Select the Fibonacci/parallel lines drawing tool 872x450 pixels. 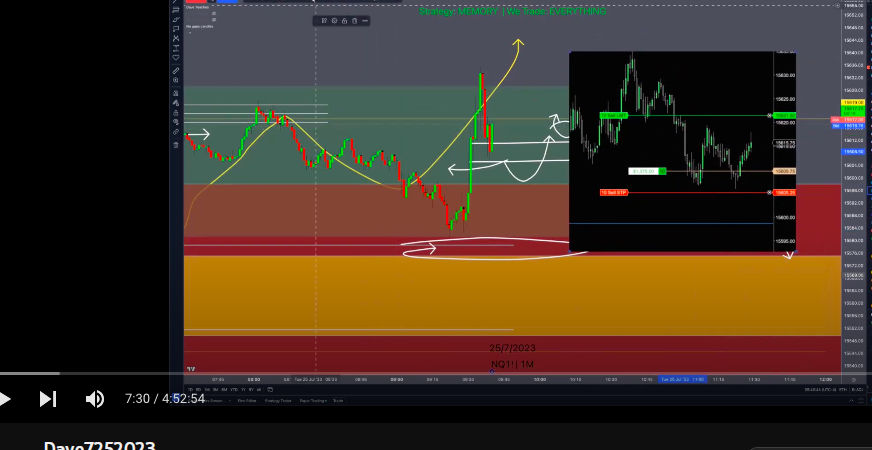tap(176, 9)
